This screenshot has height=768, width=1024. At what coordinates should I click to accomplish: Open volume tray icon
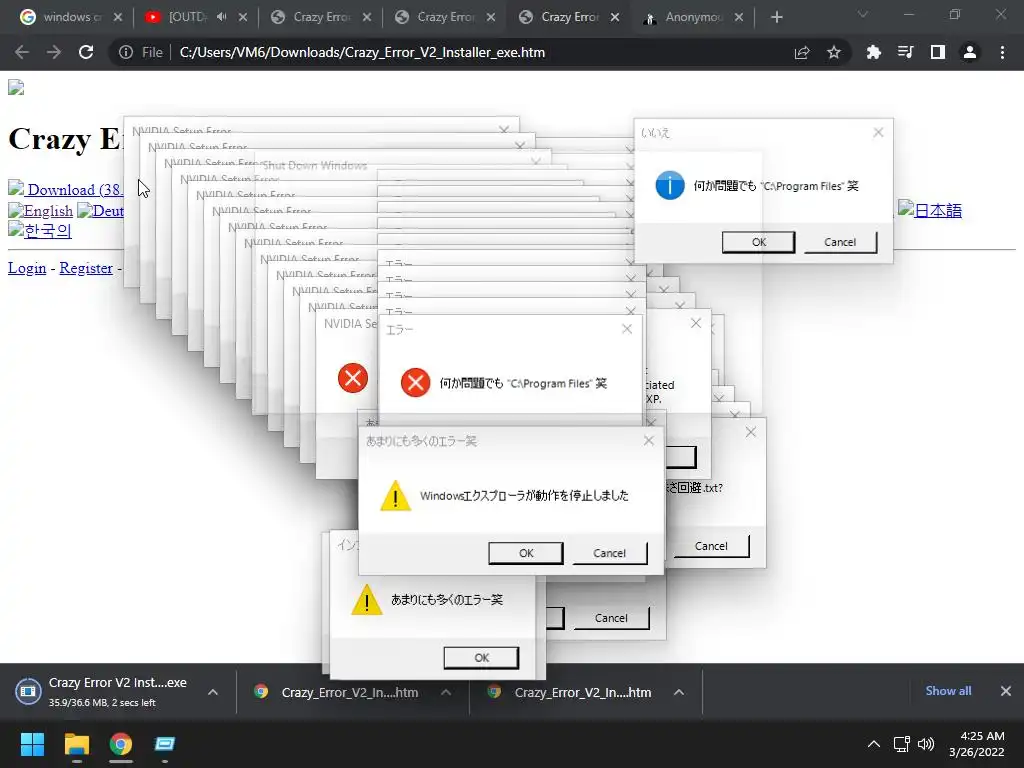point(925,744)
